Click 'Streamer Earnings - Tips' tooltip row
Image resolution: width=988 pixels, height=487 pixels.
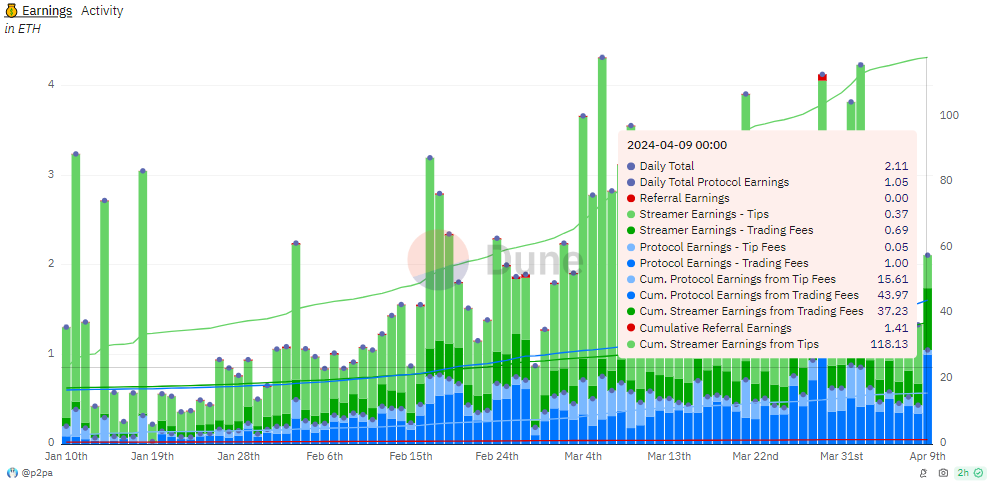click(x=767, y=215)
